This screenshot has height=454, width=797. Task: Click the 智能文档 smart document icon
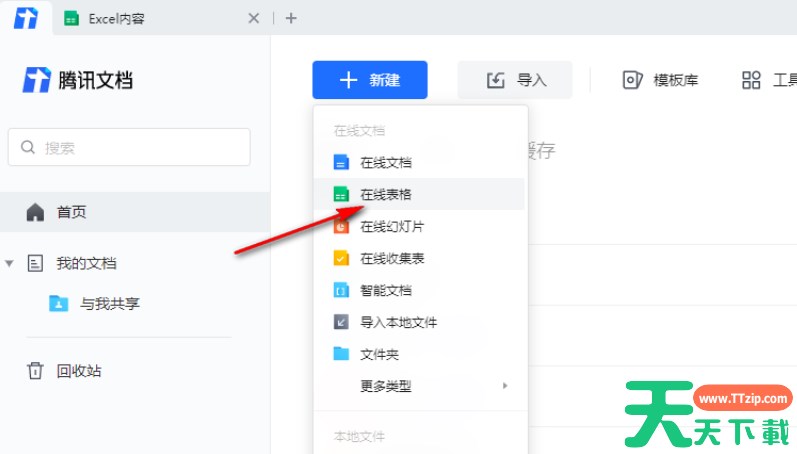[341, 290]
